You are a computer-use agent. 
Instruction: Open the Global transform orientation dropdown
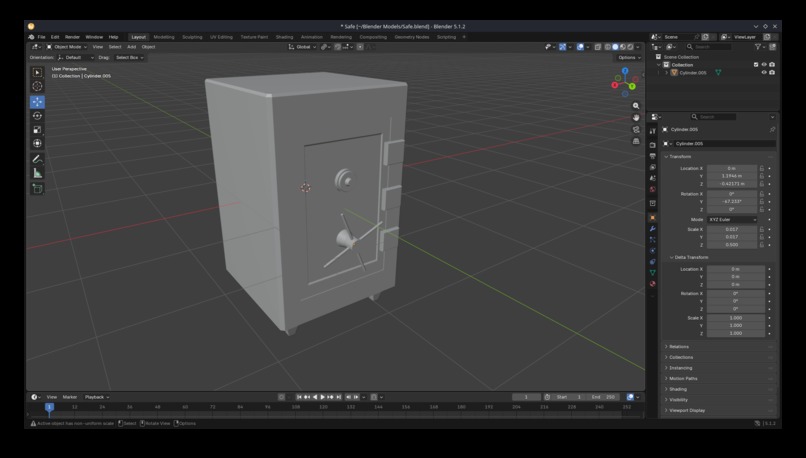[302, 47]
